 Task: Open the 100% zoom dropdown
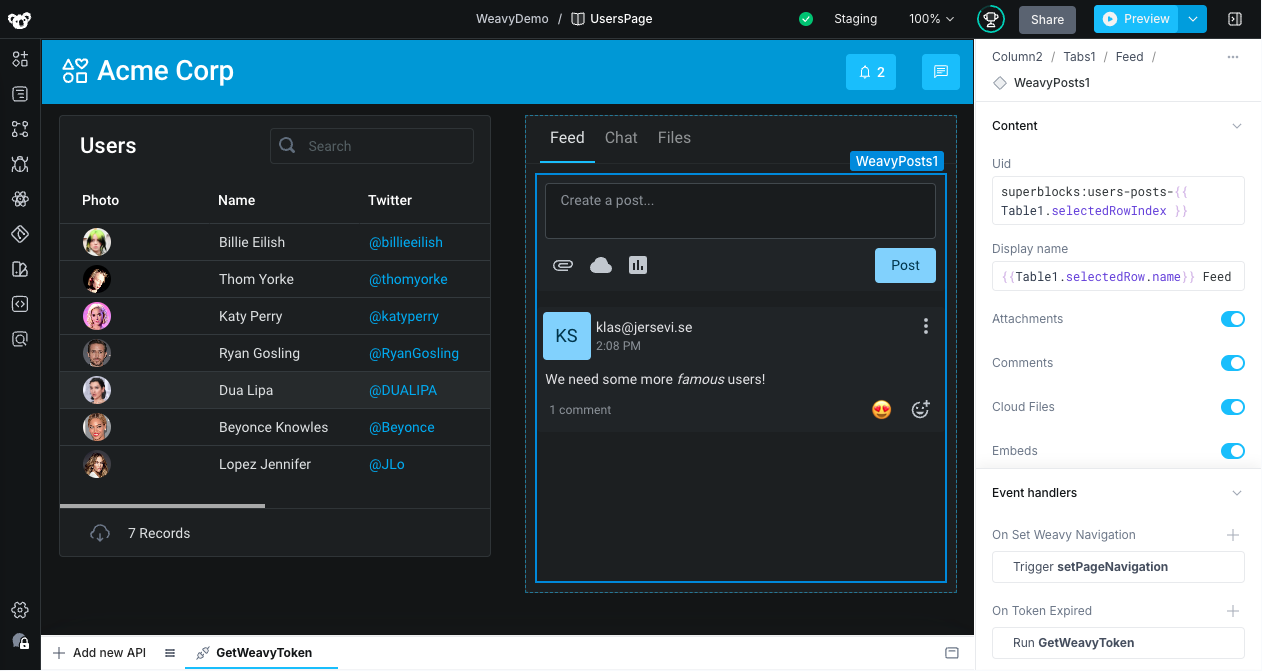coord(930,18)
